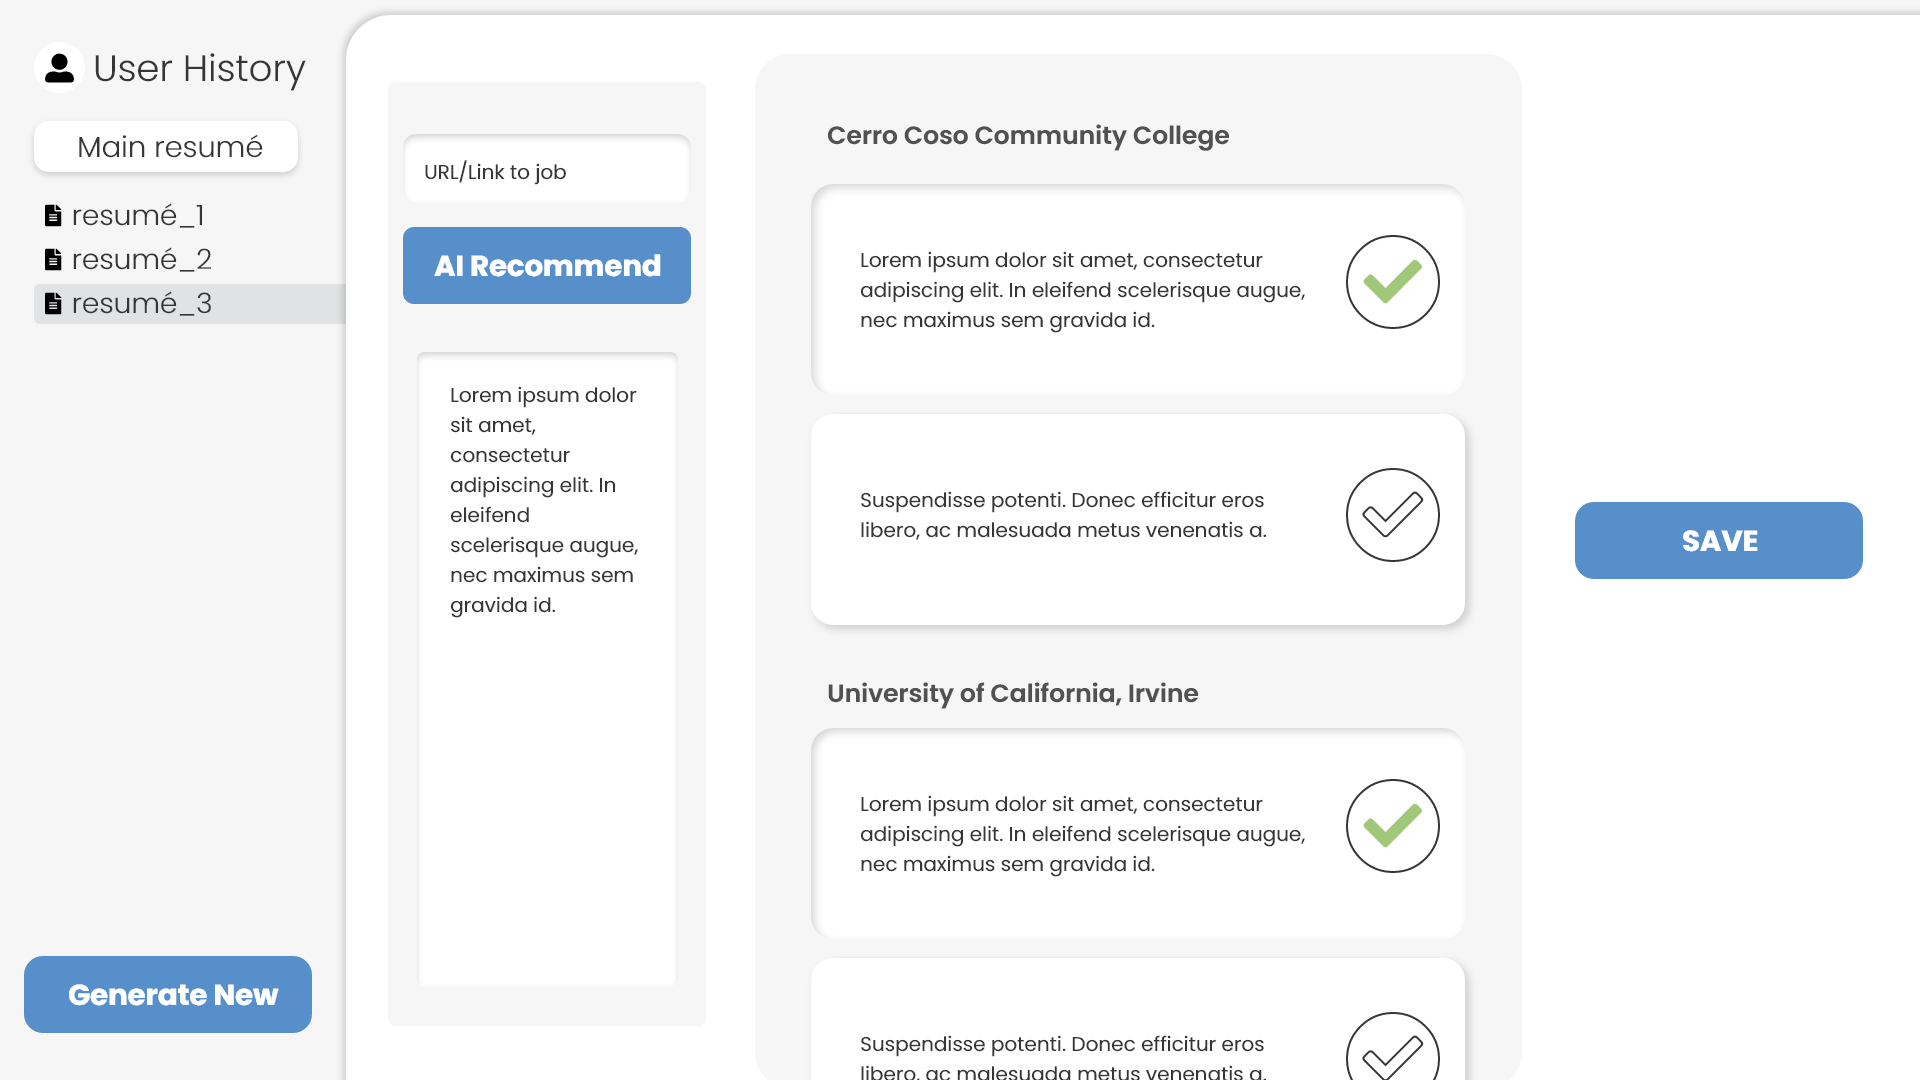Select the highlighted resumé_3 entry

[141, 304]
